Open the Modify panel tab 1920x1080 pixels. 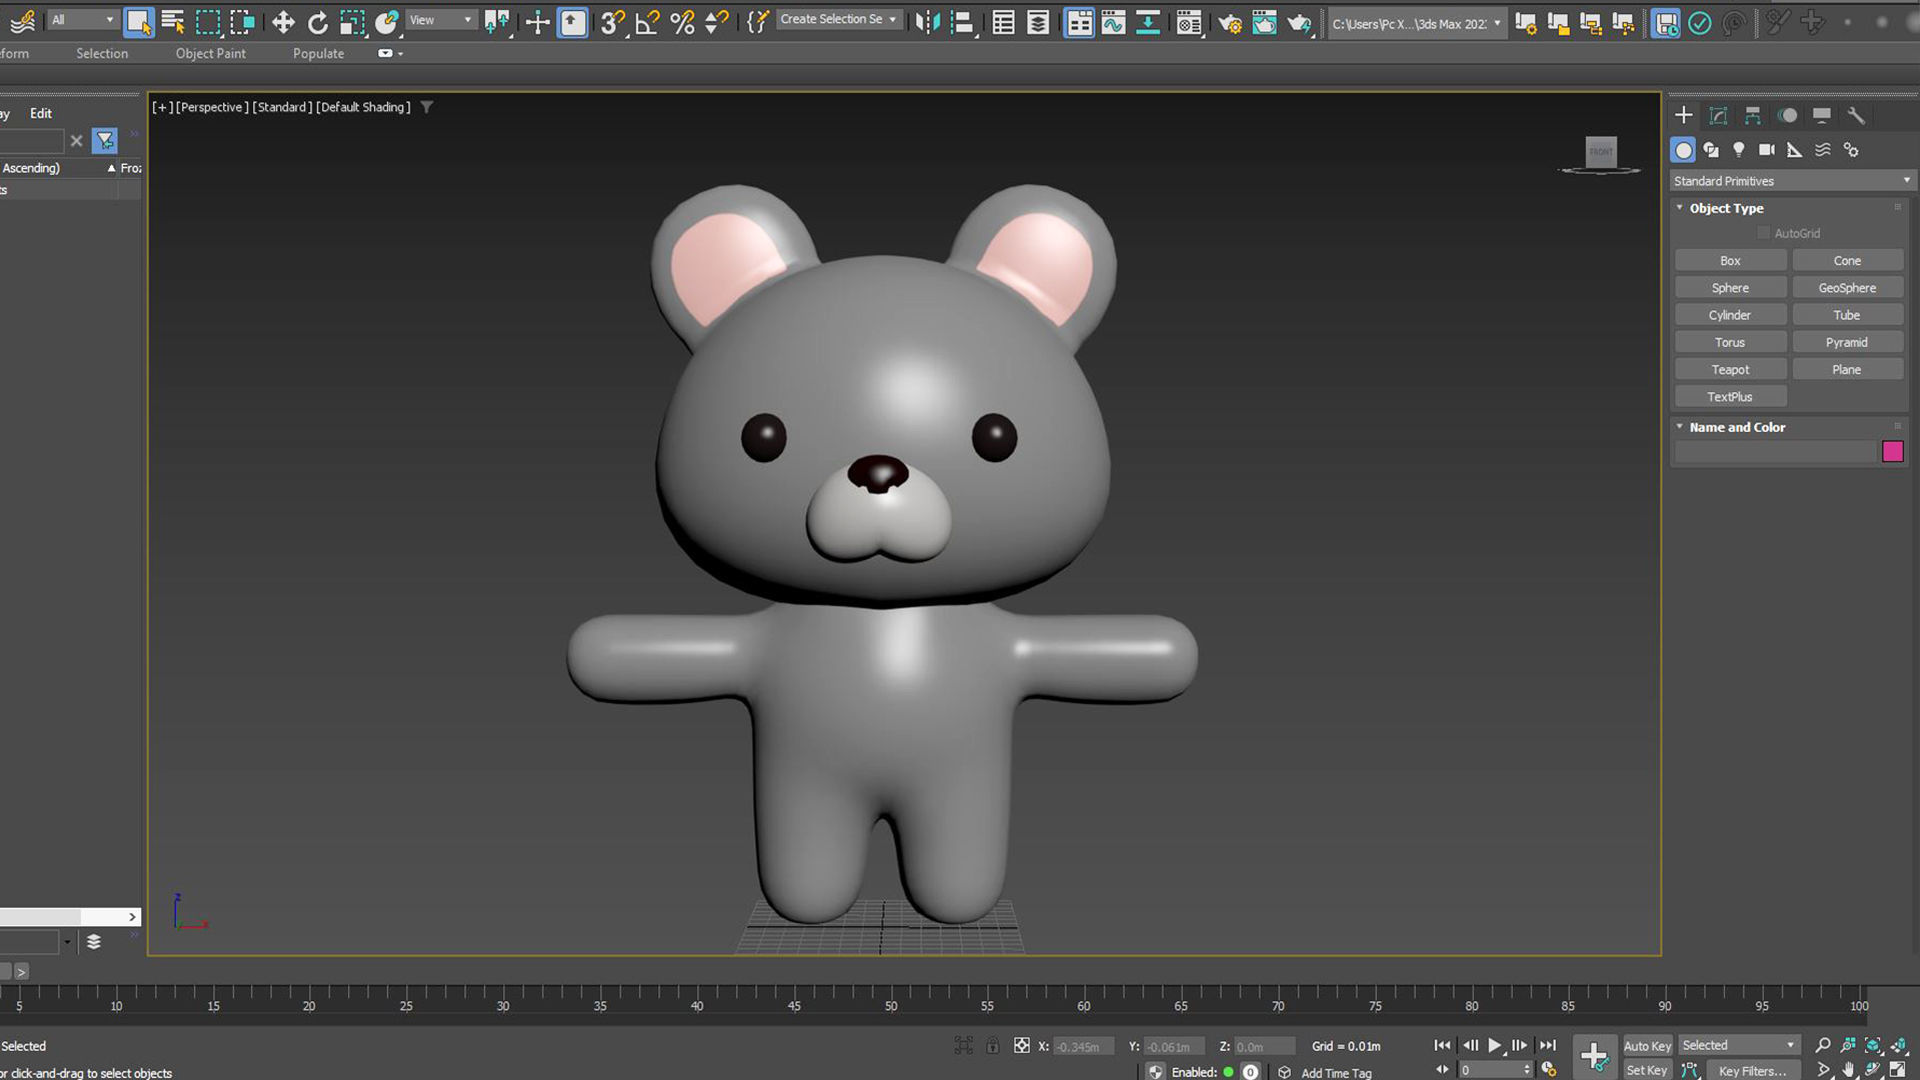point(1718,116)
